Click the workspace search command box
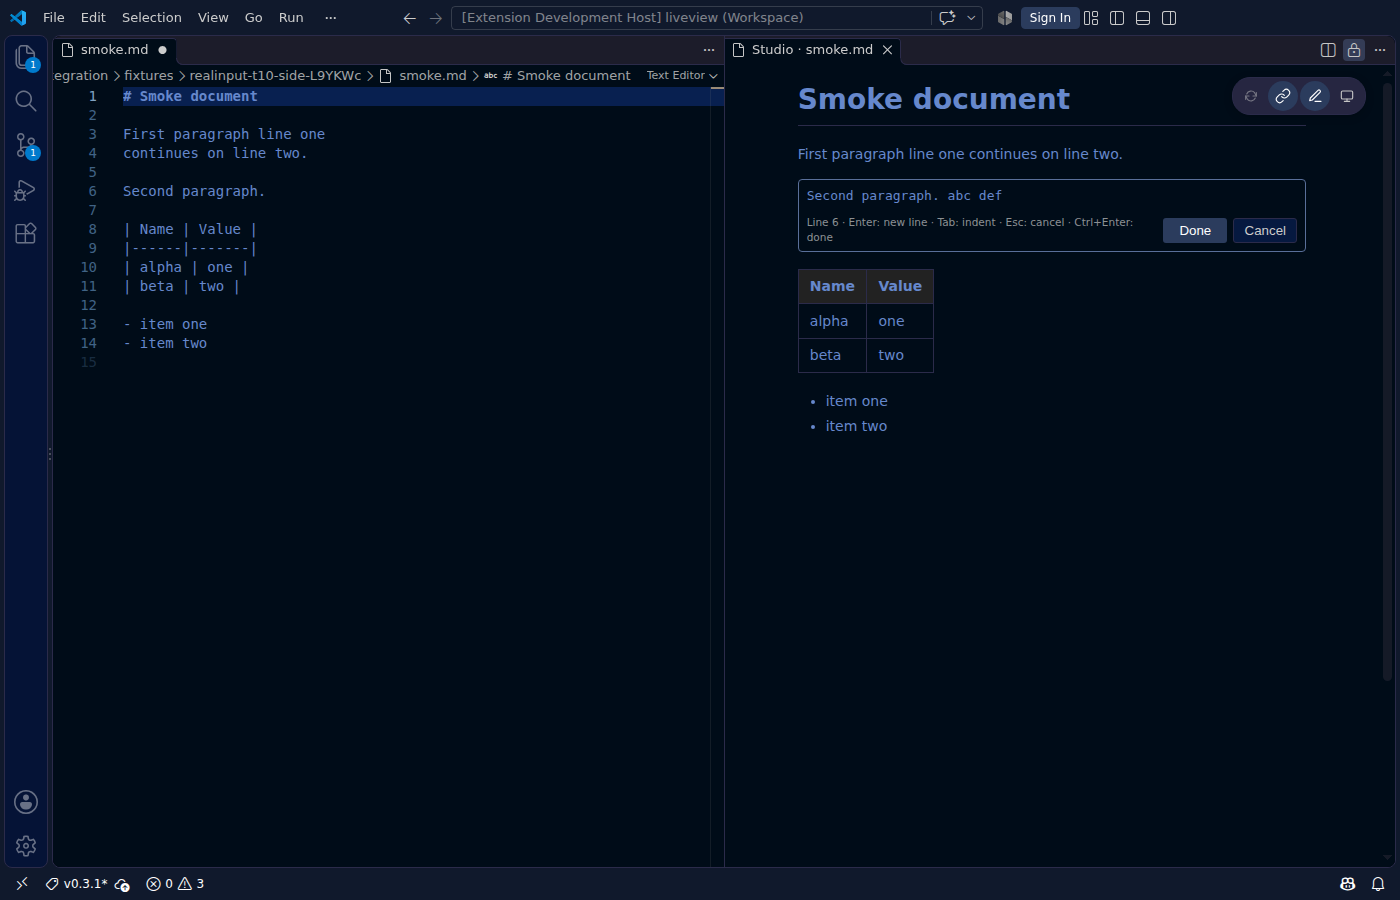This screenshot has height=900, width=1400. 690,18
